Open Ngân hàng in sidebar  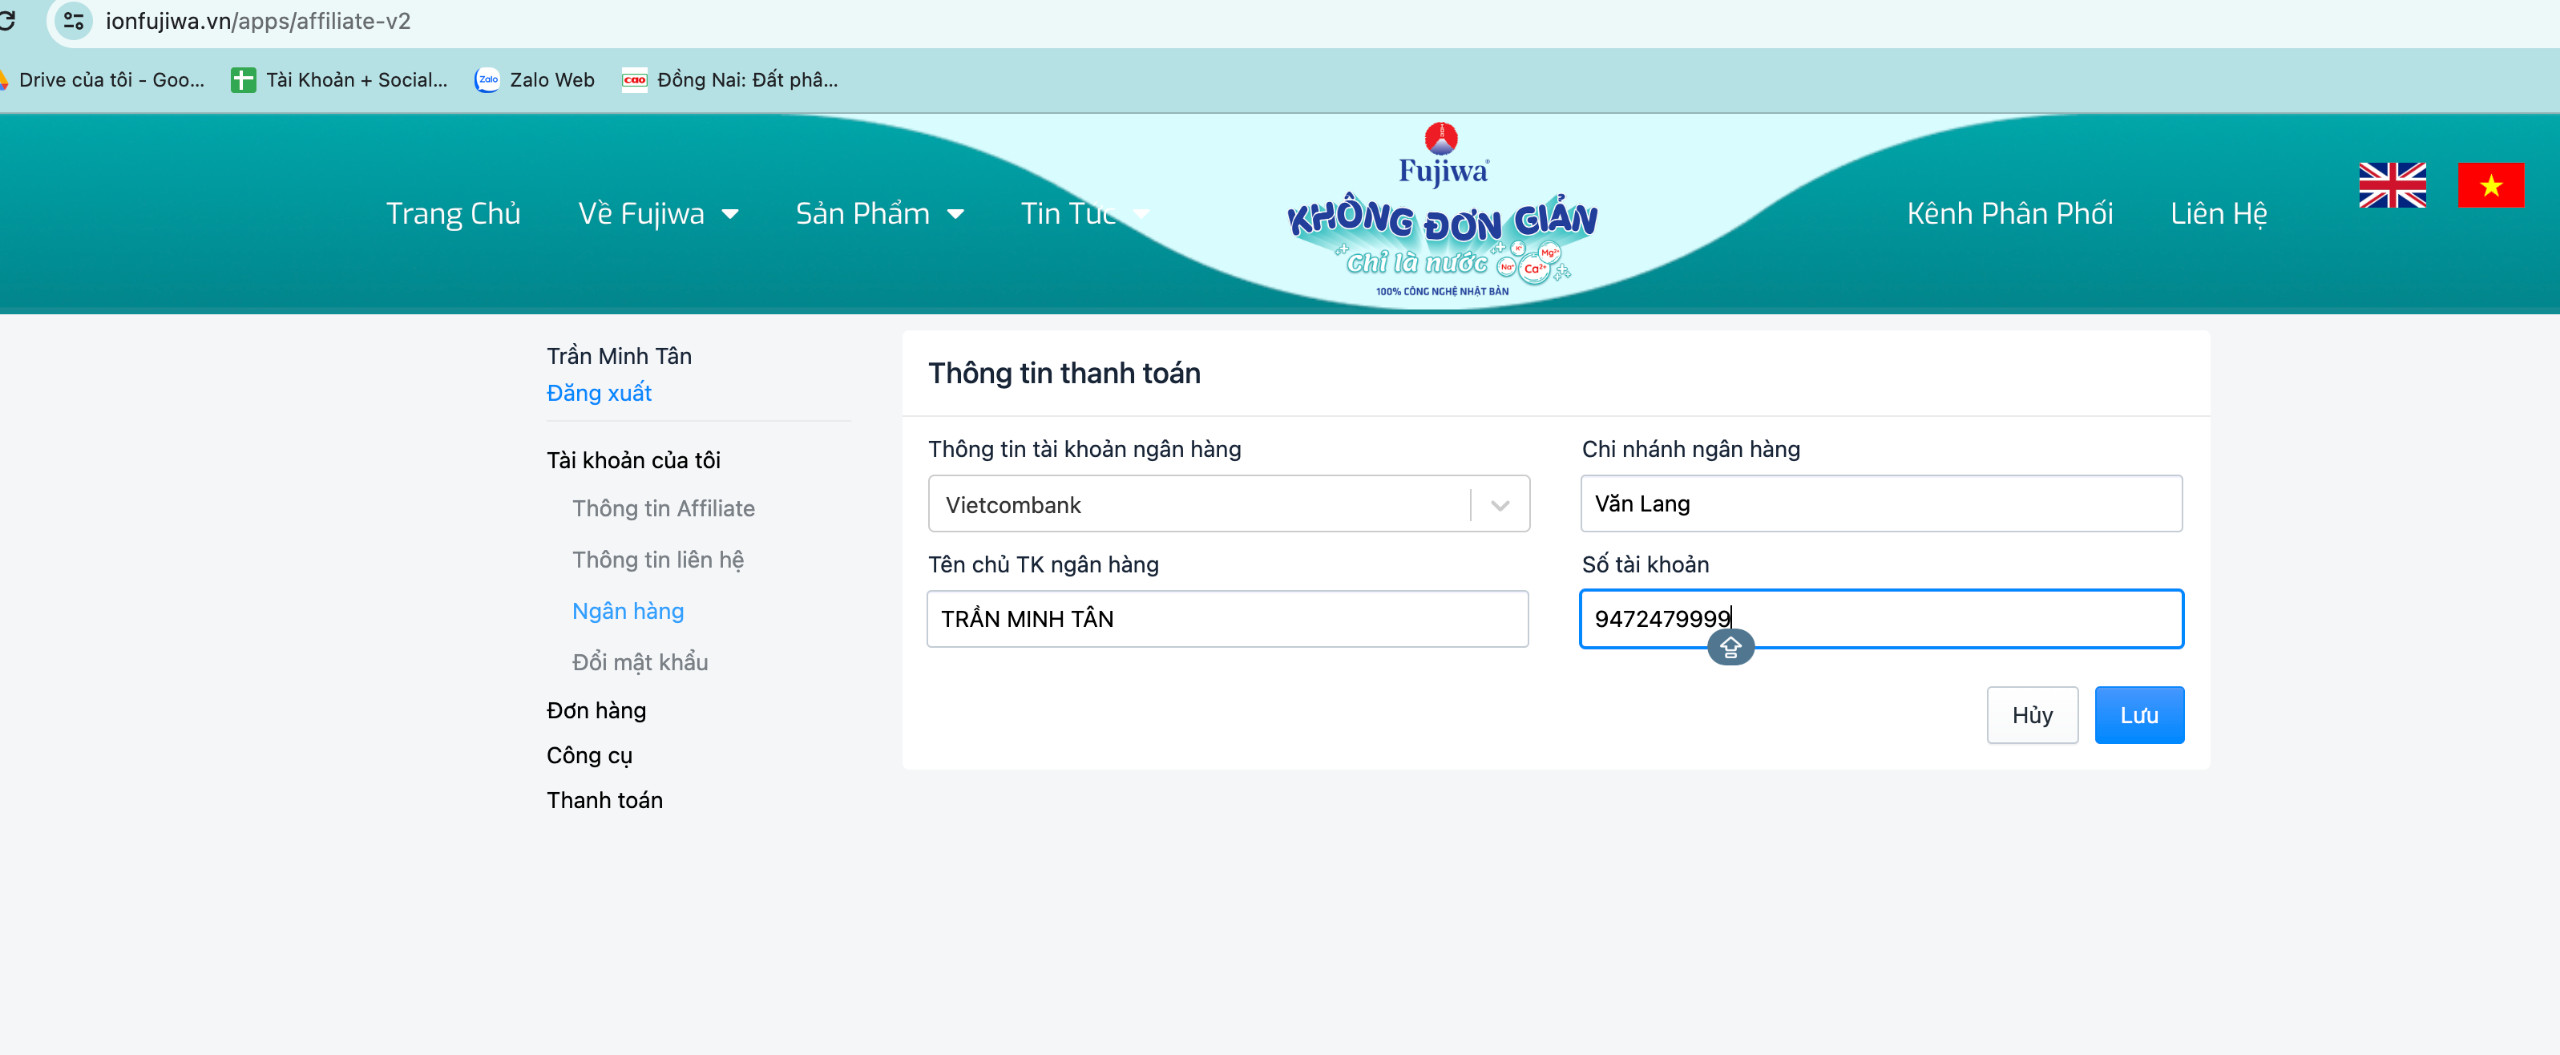tap(628, 611)
